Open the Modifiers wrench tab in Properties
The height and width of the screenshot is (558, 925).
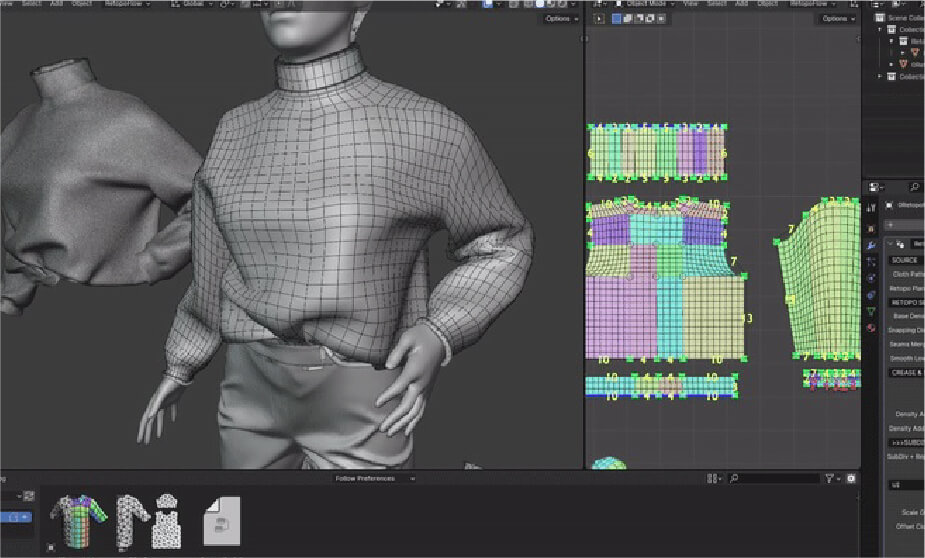point(870,245)
